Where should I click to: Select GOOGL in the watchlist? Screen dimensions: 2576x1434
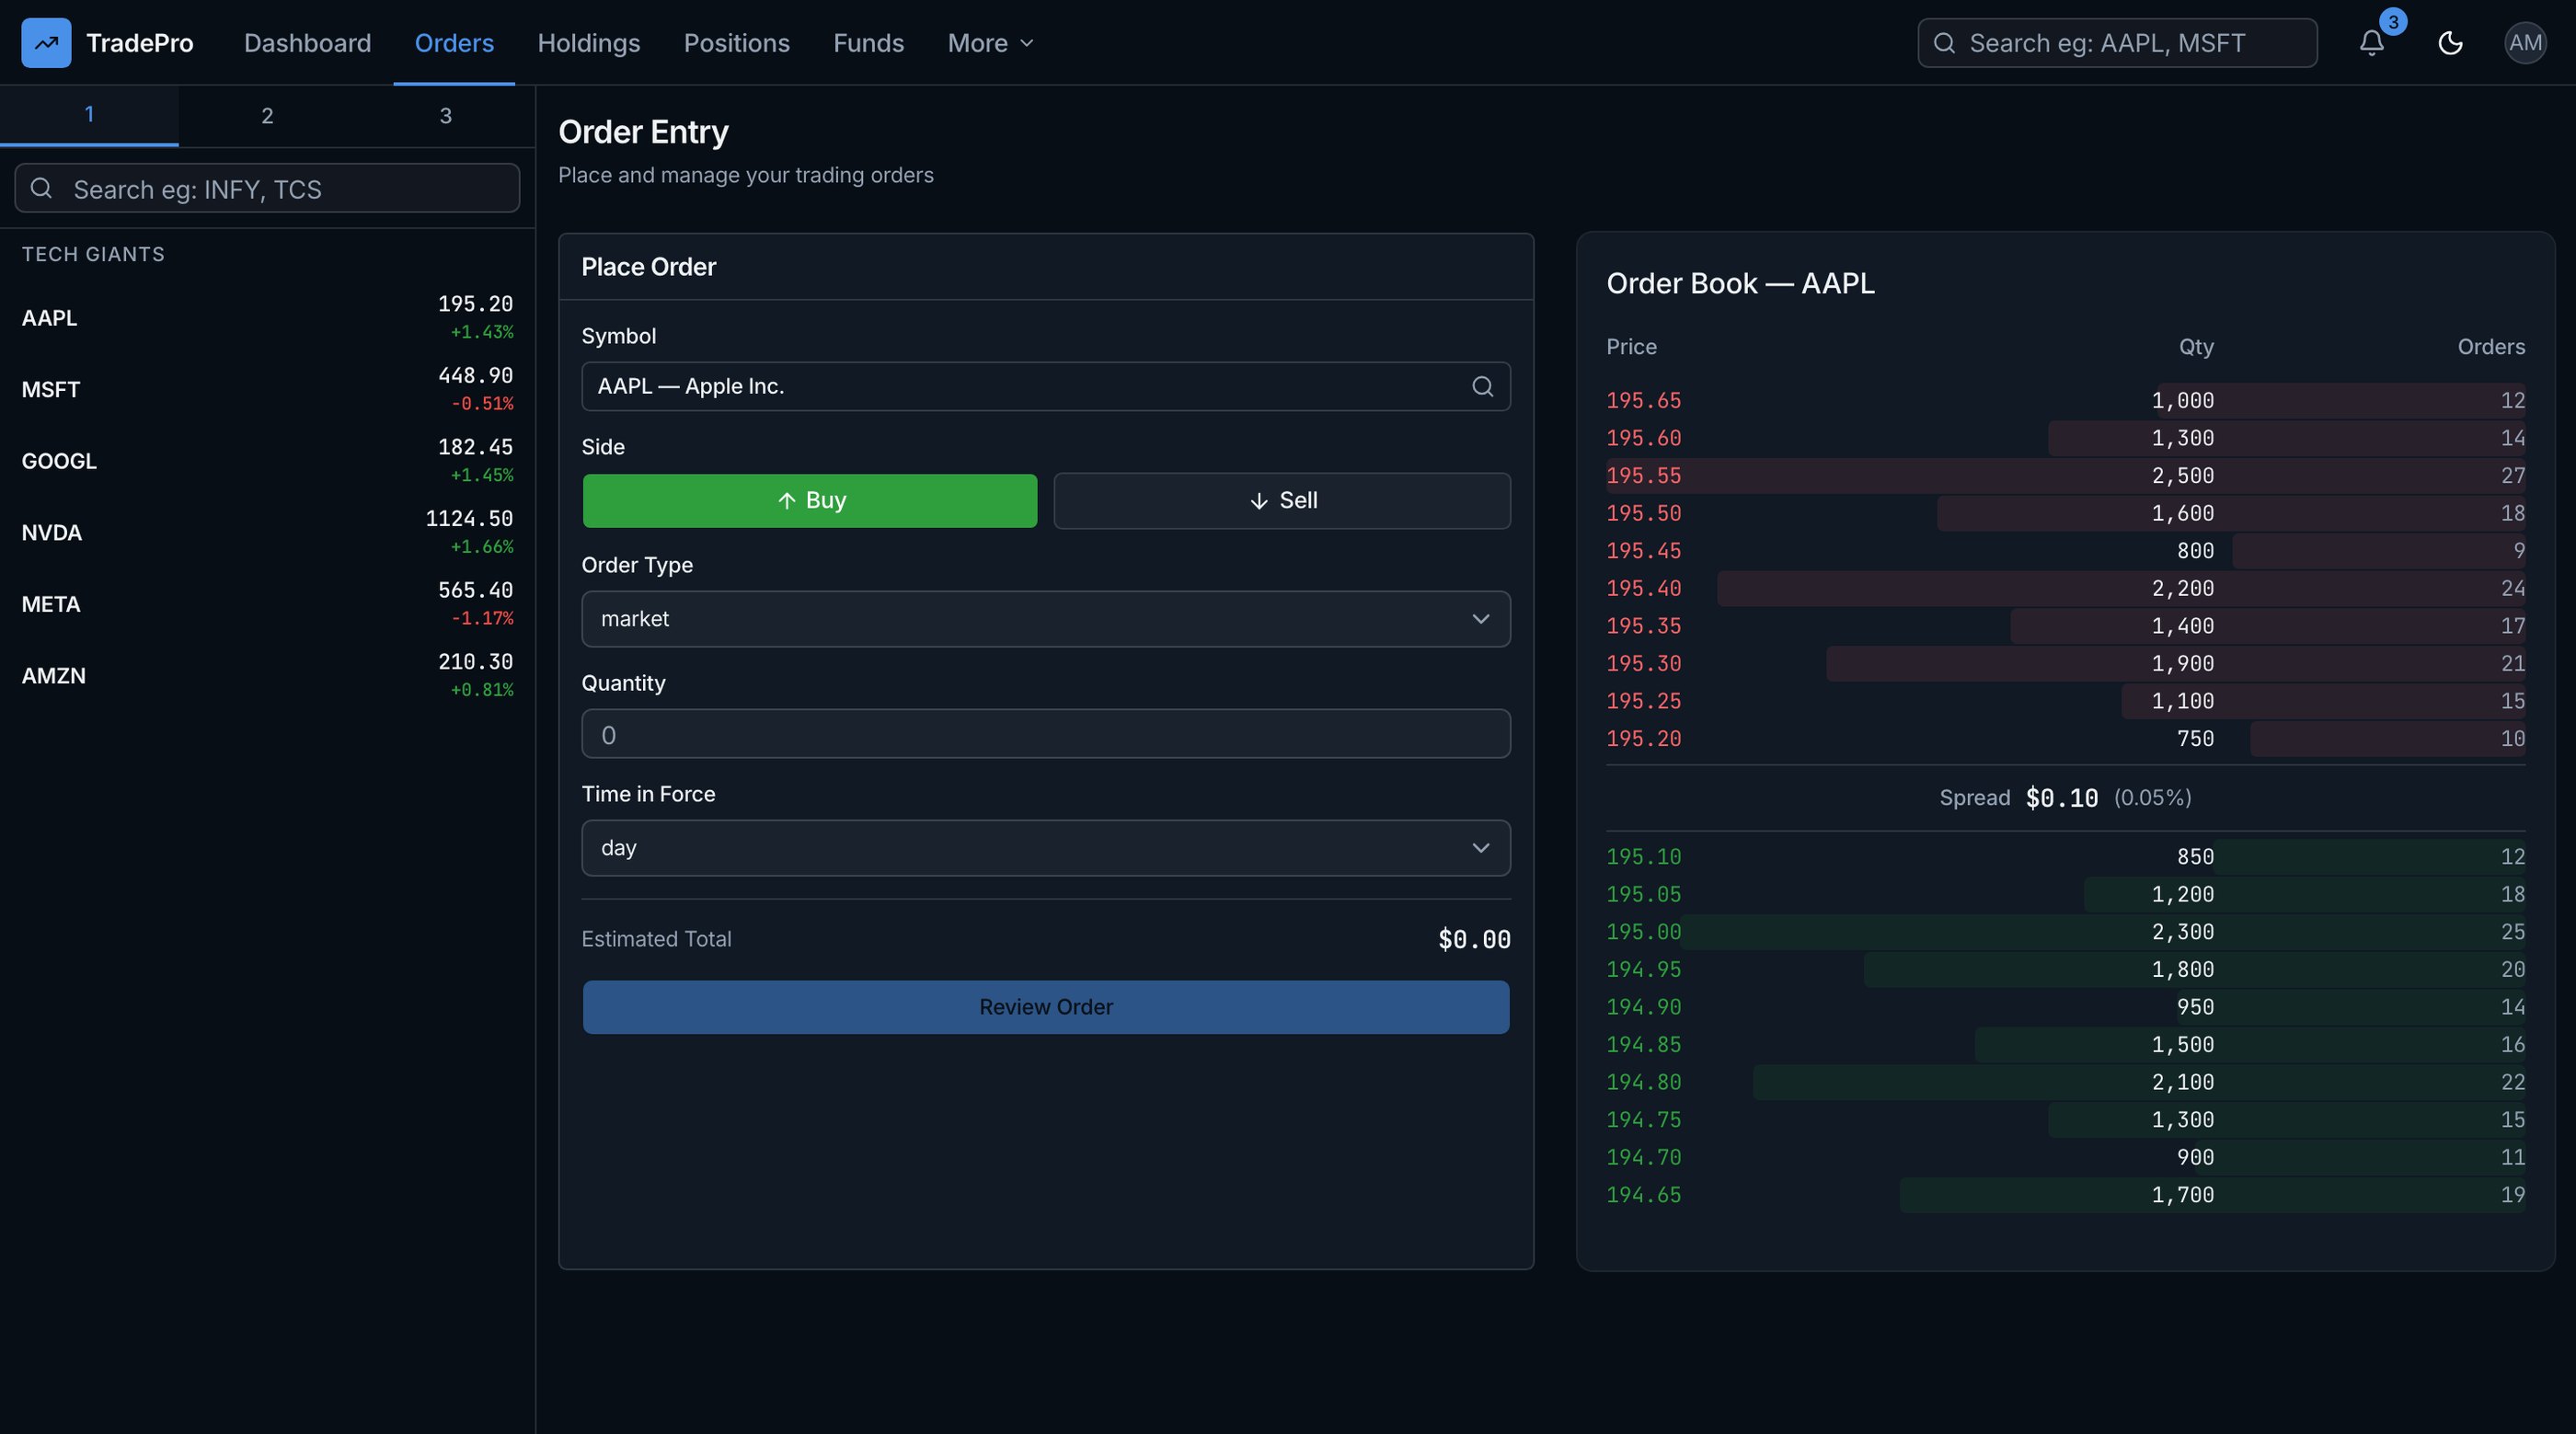pyautogui.click(x=267, y=461)
